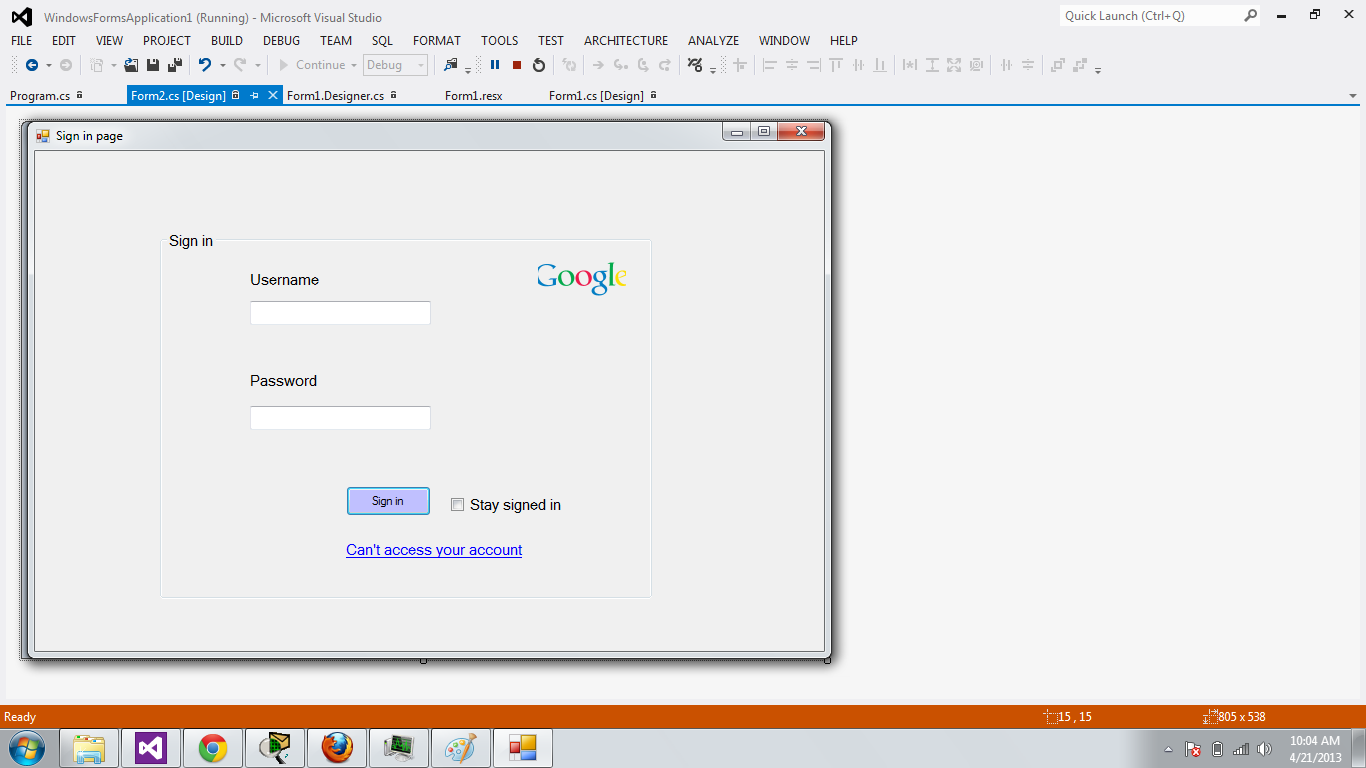Open the Can't access your account link

(x=433, y=550)
